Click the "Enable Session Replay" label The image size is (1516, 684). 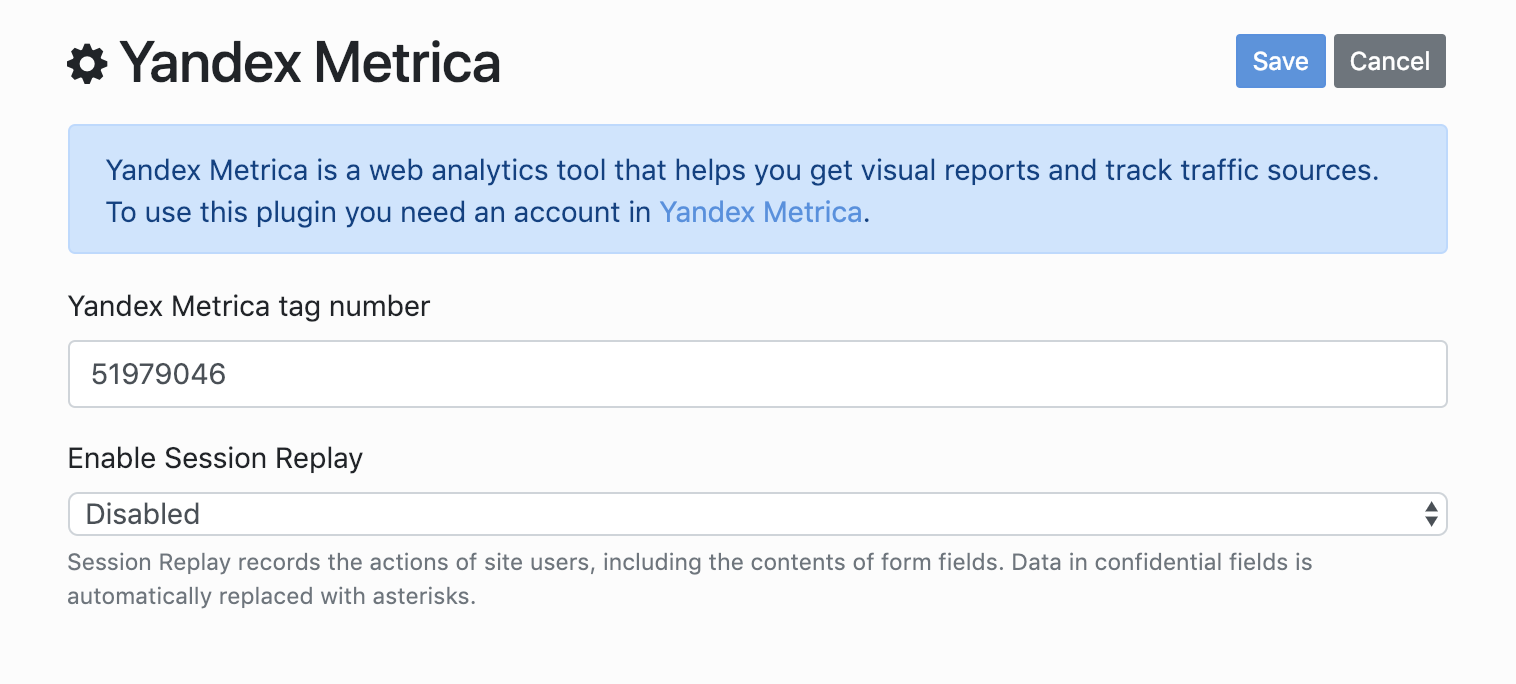pos(215,458)
